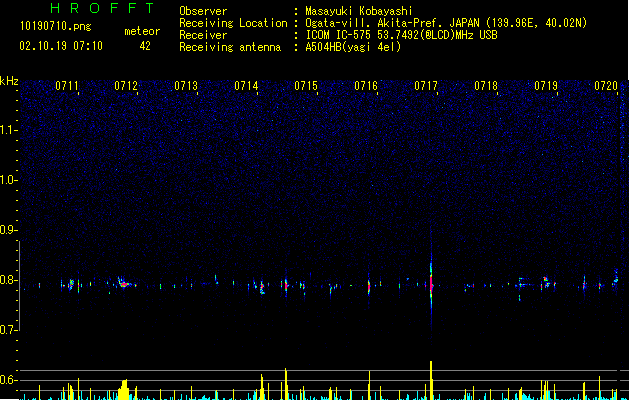Click the 'Receiver' field label
The height and width of the screenshot is (400, 629).
203,35
